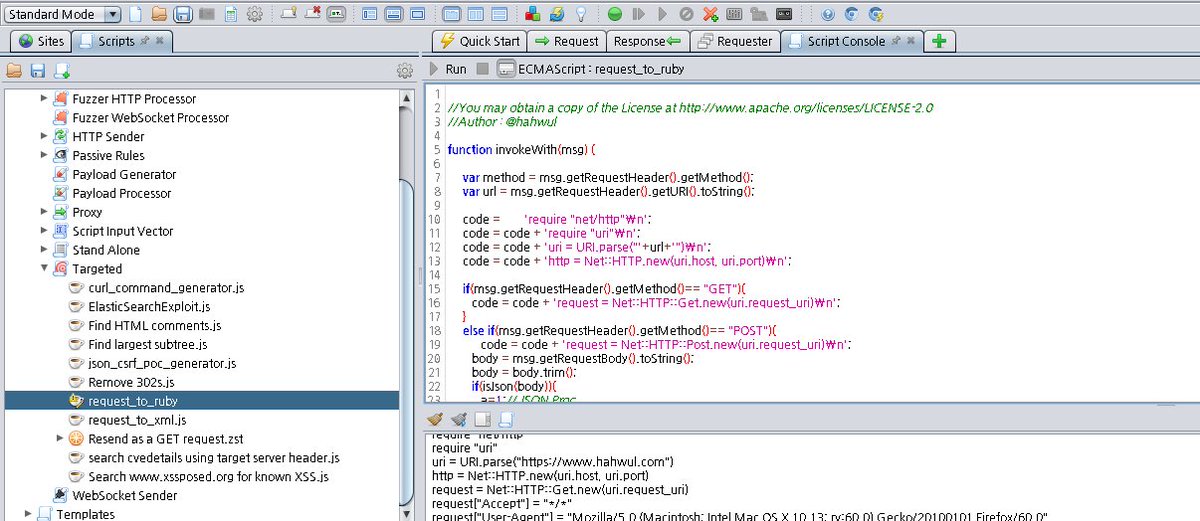Viewport: 1200px width, 521px height.
Task: Click the lightbulb icon in toolbar
Action: pyautogui.click(x=581, y=14)
